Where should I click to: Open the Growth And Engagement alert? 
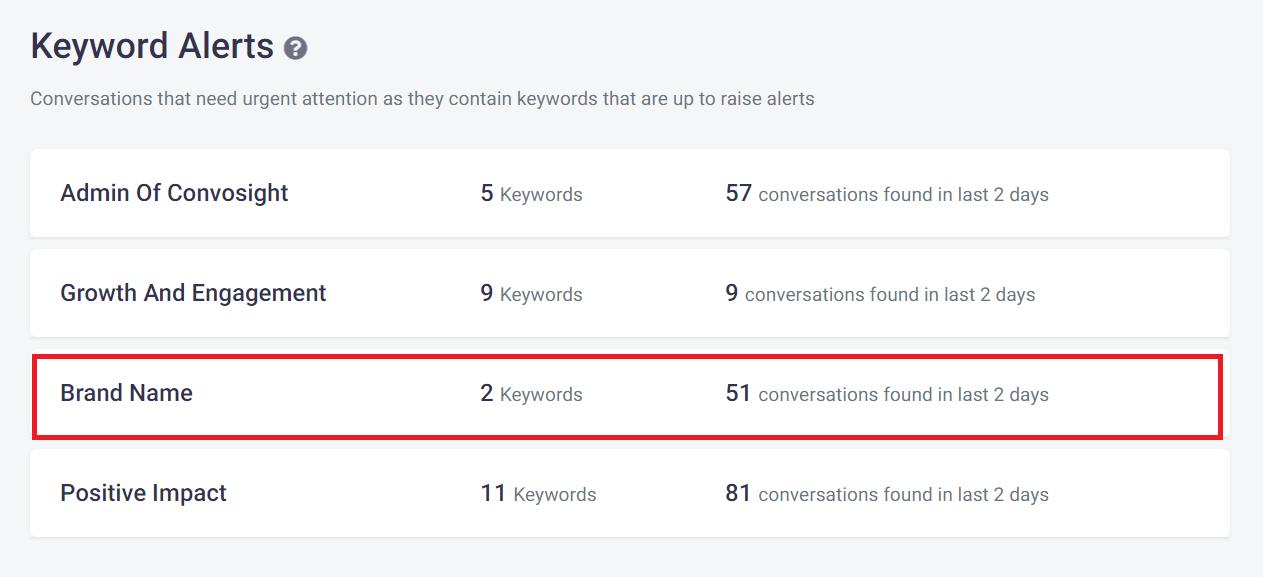point(193,293)
